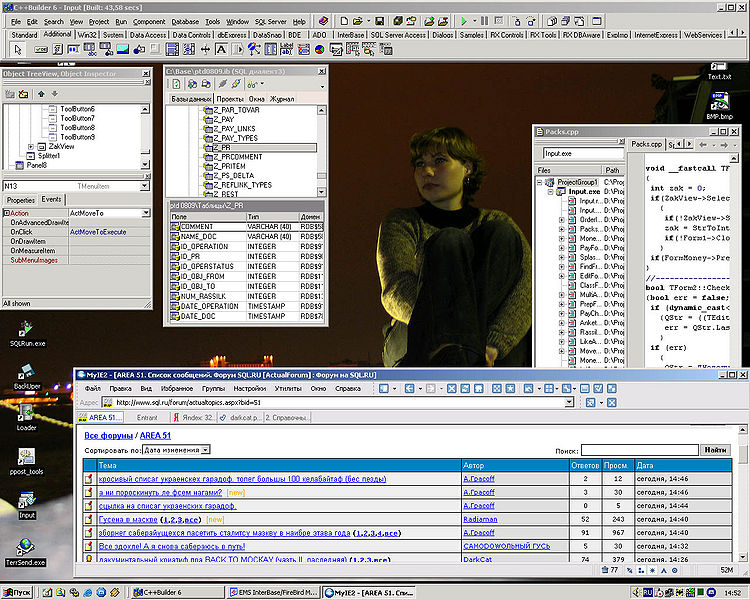Open the Component menu in C++Builder
Image resolution: width=750 pixels, height=600 pixels.
click(149, 22)
